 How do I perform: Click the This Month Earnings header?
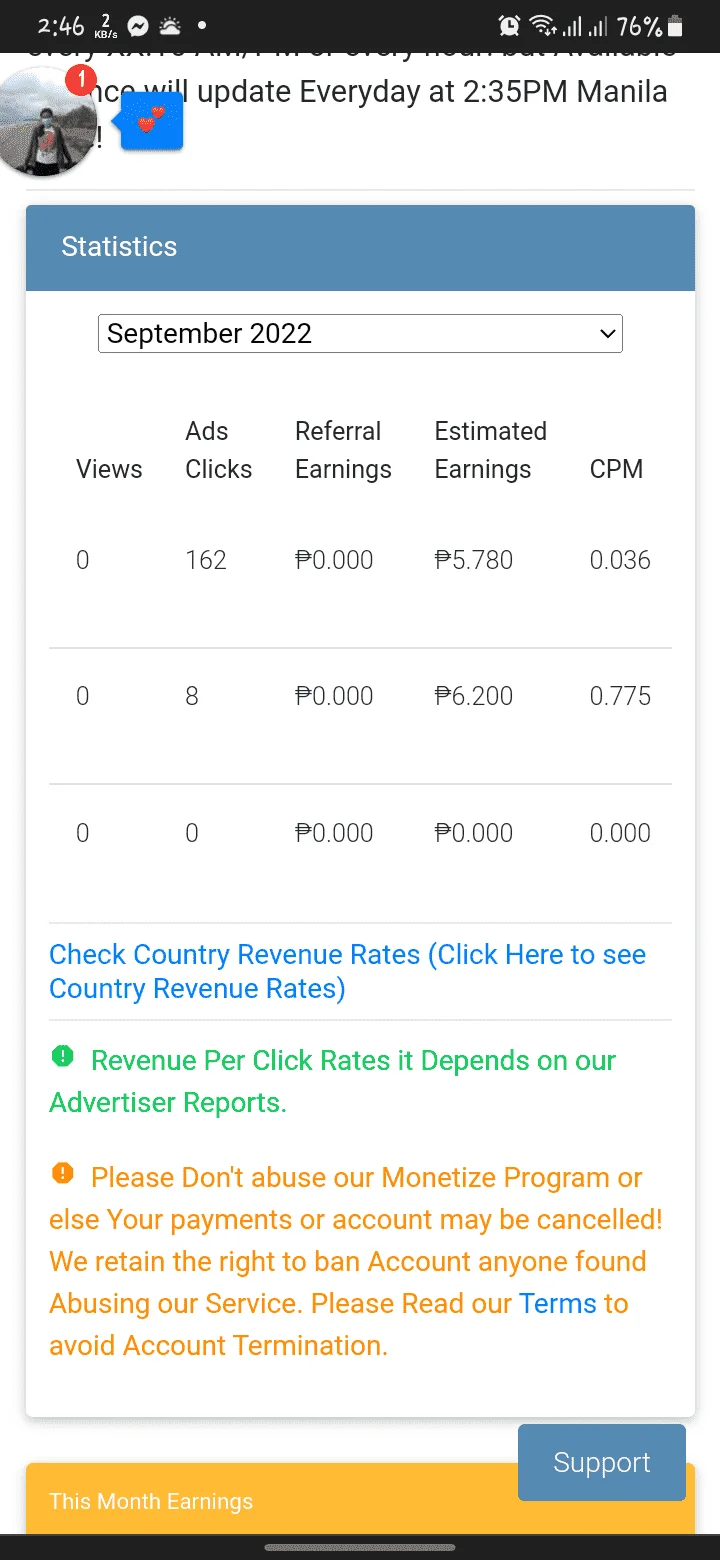point(360,1499)
